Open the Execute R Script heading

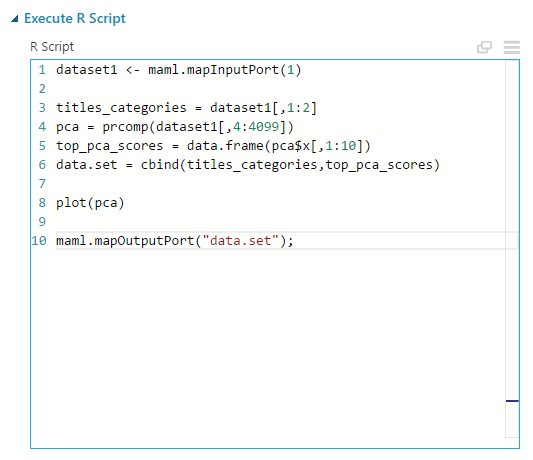pyautogui.click(x=75, y=18)
